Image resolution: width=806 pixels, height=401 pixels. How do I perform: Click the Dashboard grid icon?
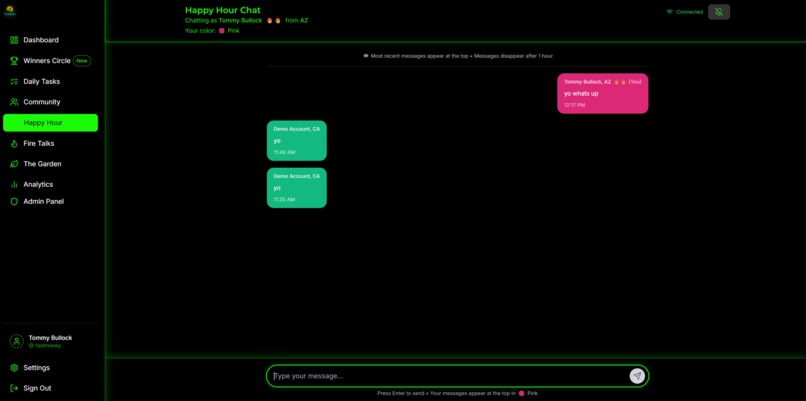pyautogui.click(x=14, y=40)
